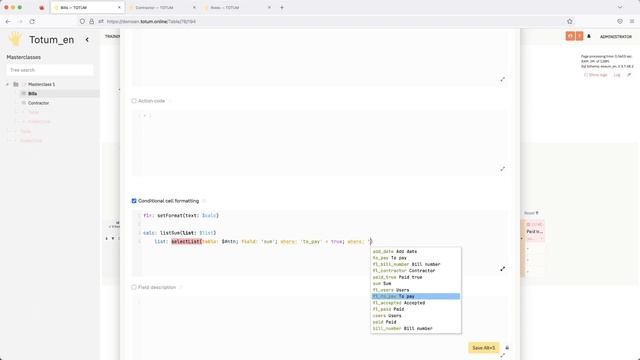The image size is (640, 360).
Task: Click the setFormat code line
Action: pos(181,216)
